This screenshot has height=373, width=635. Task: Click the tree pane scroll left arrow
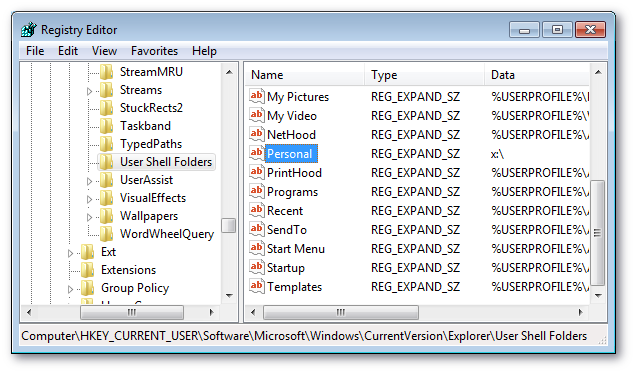point(29,312)
